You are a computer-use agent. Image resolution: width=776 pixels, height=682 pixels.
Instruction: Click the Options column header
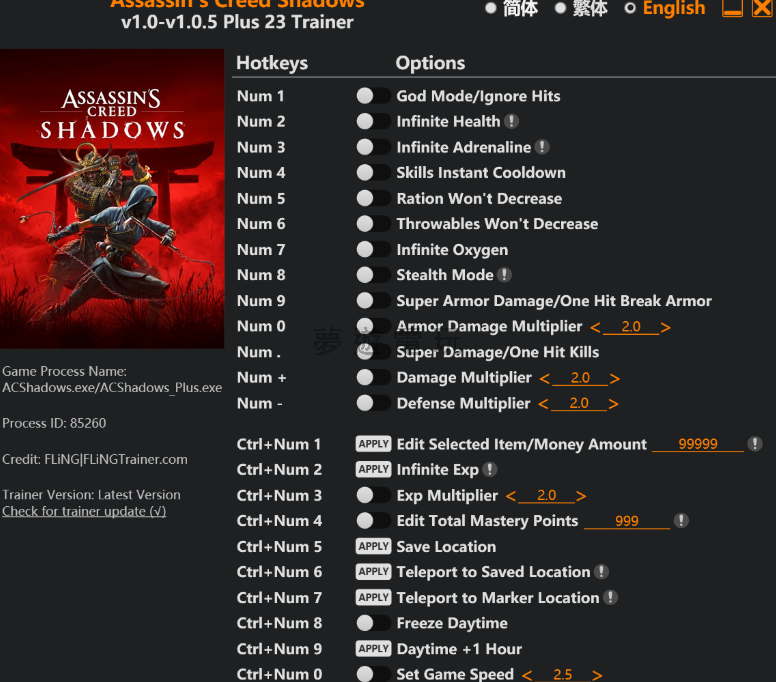430,63
